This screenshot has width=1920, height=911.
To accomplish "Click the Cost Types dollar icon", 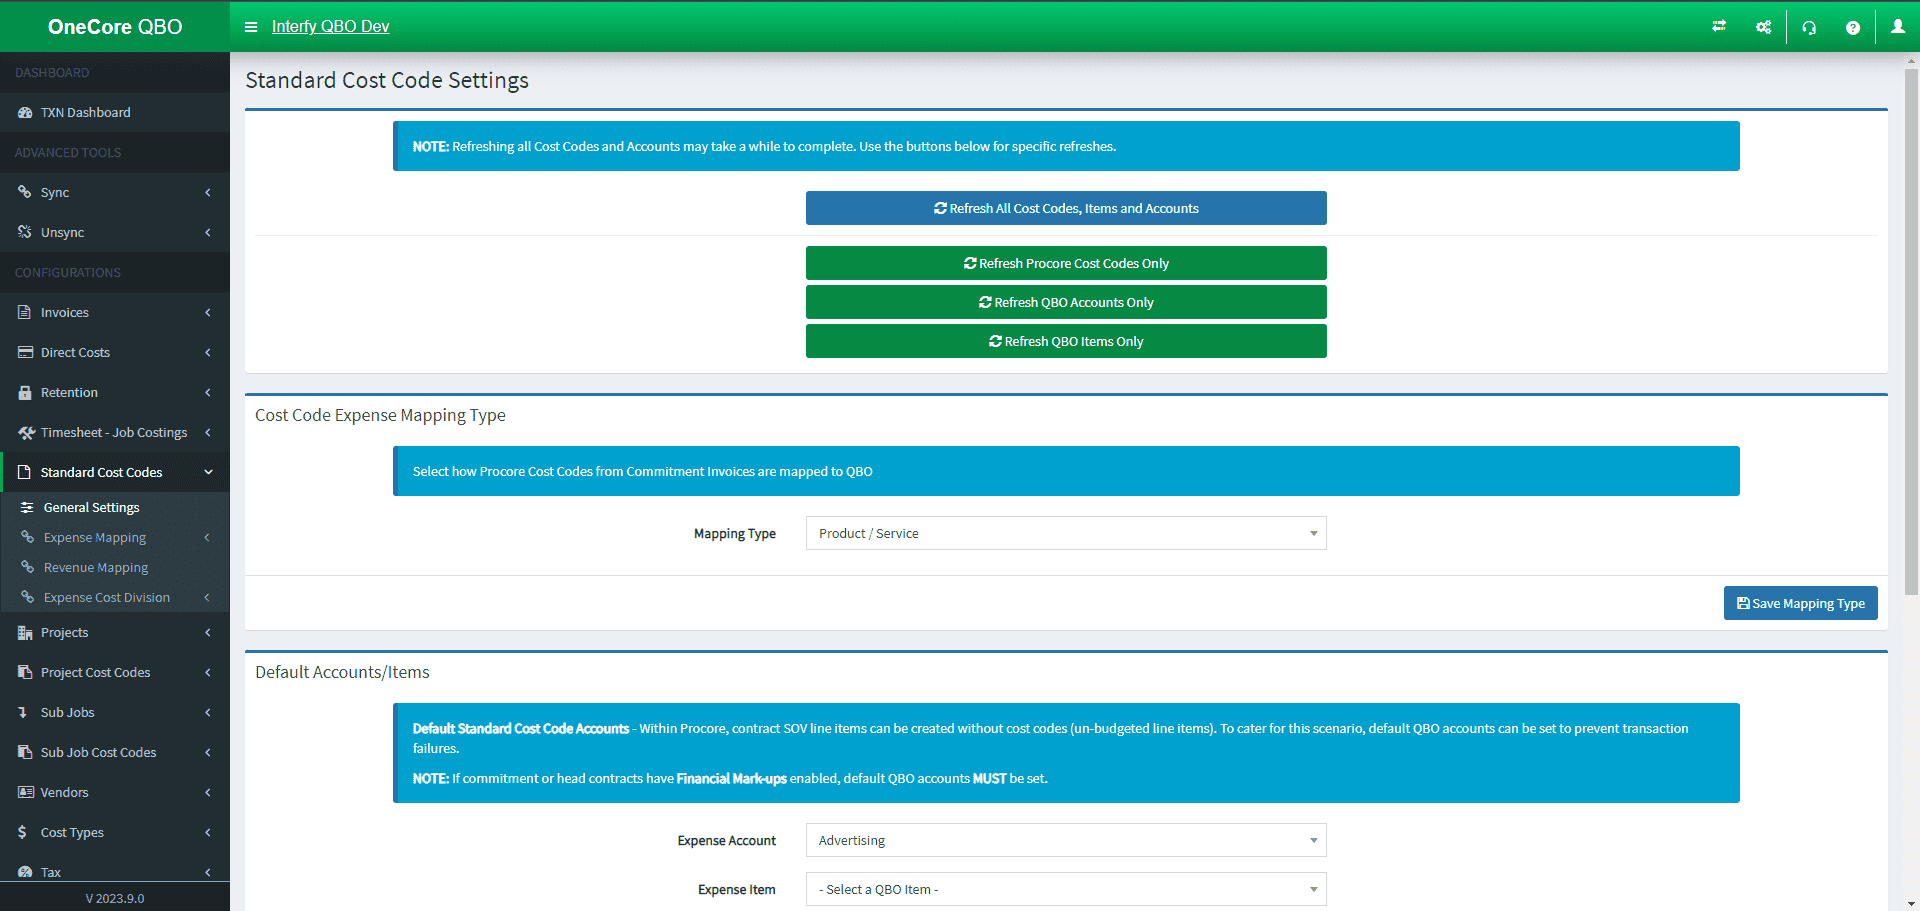I will pyautogui.click(x=23, y=832).
